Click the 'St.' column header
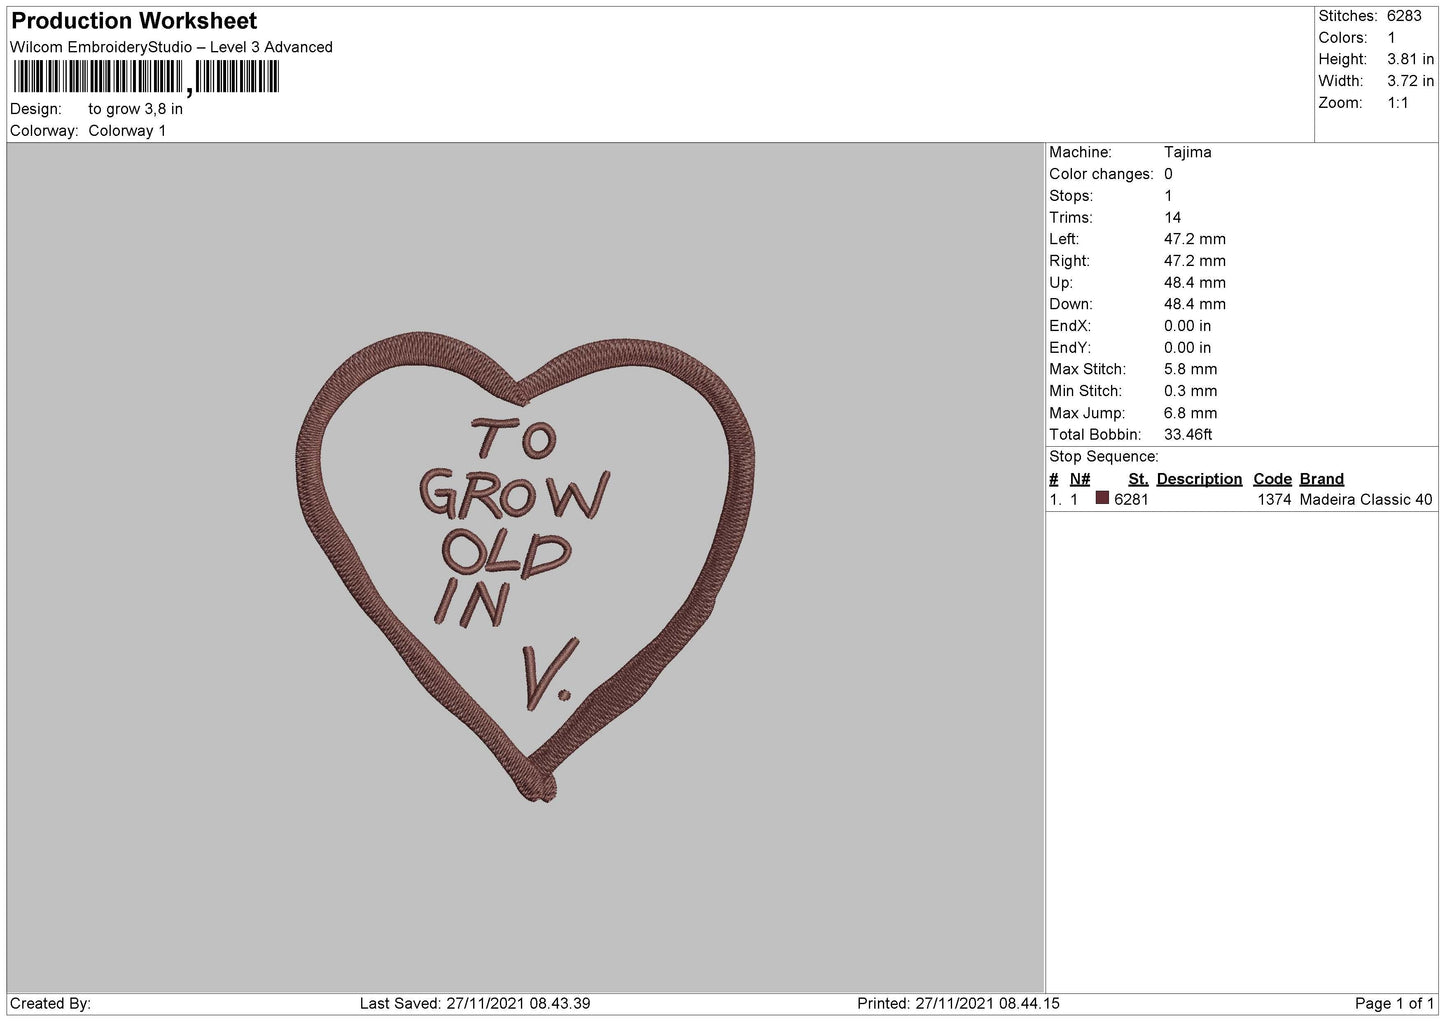 click(x=1138, y=479)
